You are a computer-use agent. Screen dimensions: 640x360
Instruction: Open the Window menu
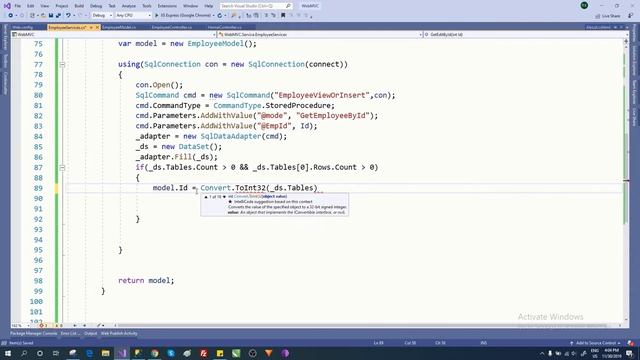pyautogui.click(x=190, y=6)
